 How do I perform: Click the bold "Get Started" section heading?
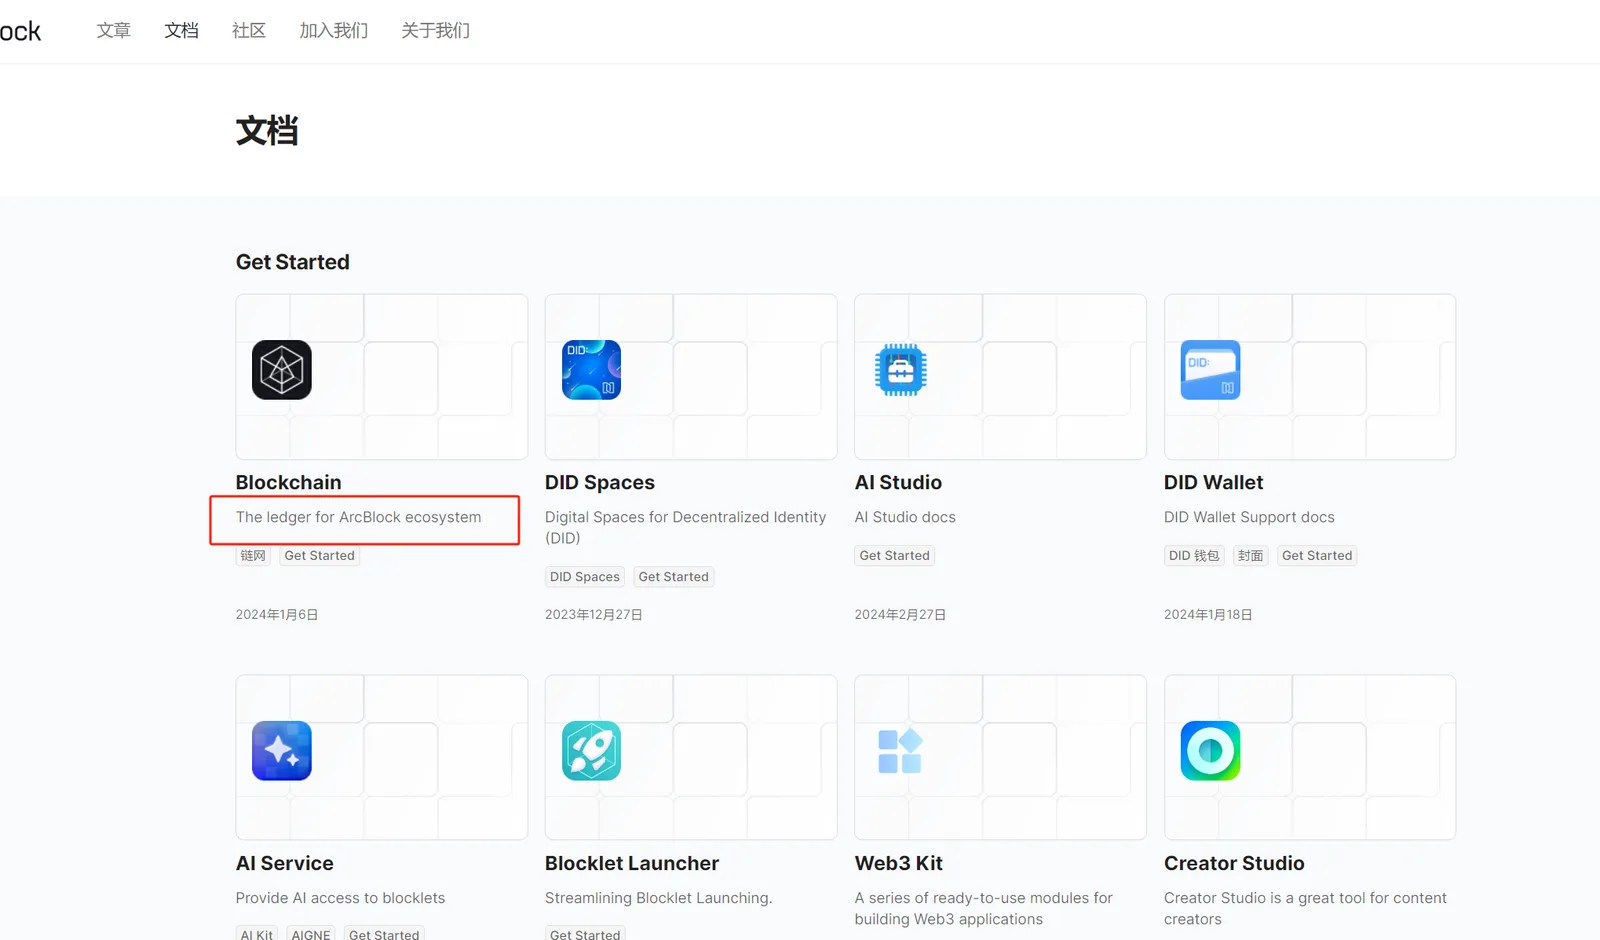pyautogui.click(x=293, y=262)
